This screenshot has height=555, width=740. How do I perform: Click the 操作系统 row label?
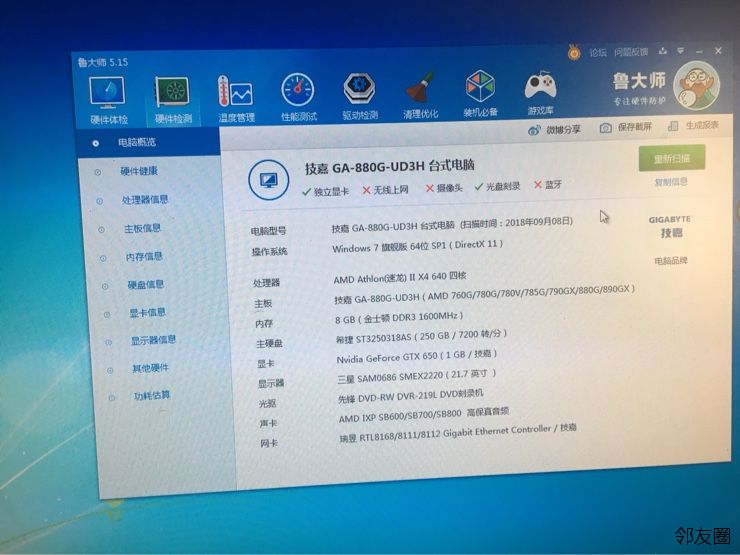(269, 252)
